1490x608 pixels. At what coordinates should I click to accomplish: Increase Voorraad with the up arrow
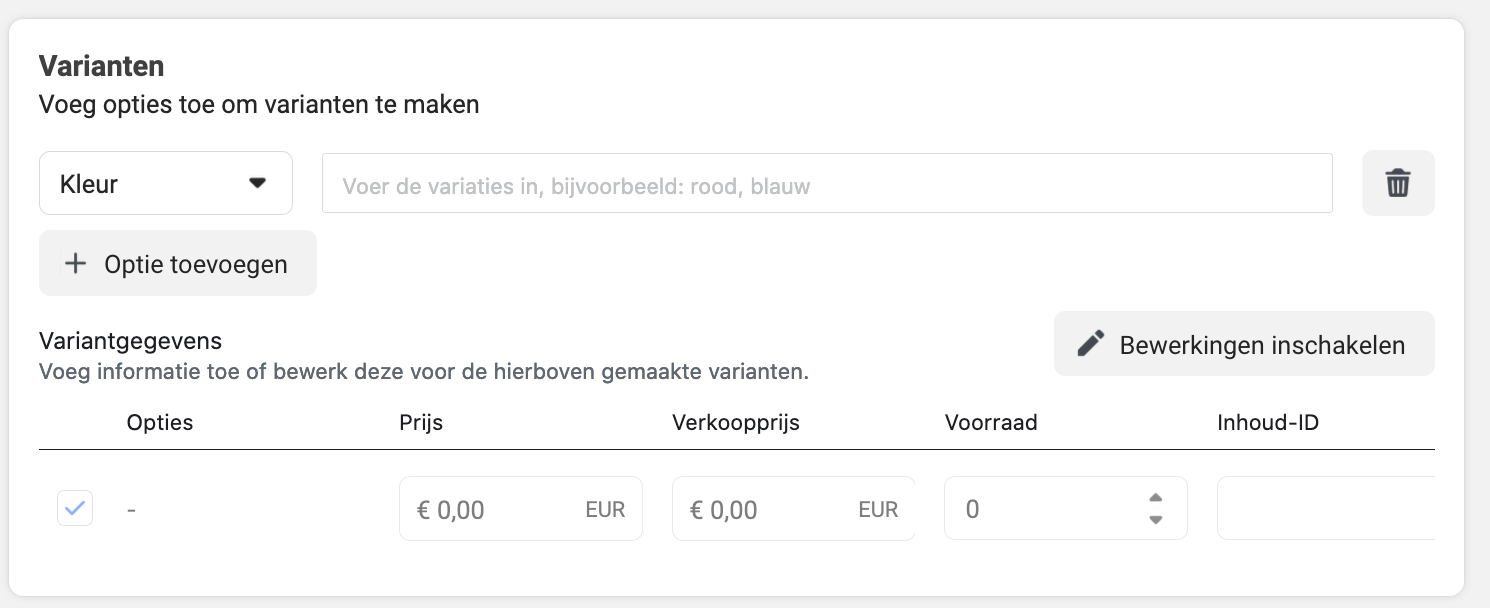pyautogui.click(x=1155, y=498)
